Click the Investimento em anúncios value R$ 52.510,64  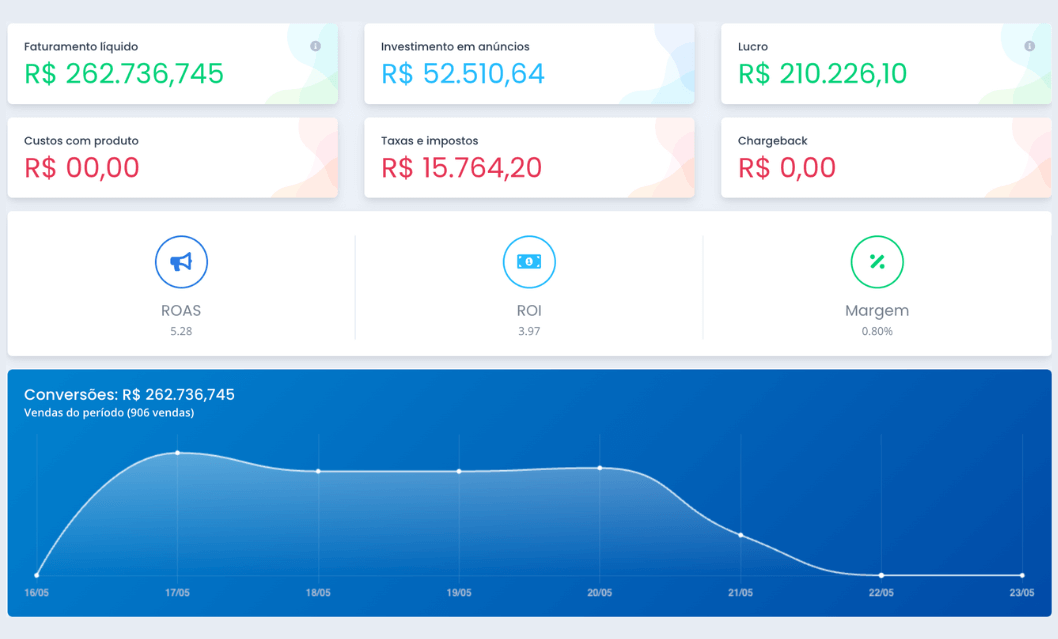point(462,74)
